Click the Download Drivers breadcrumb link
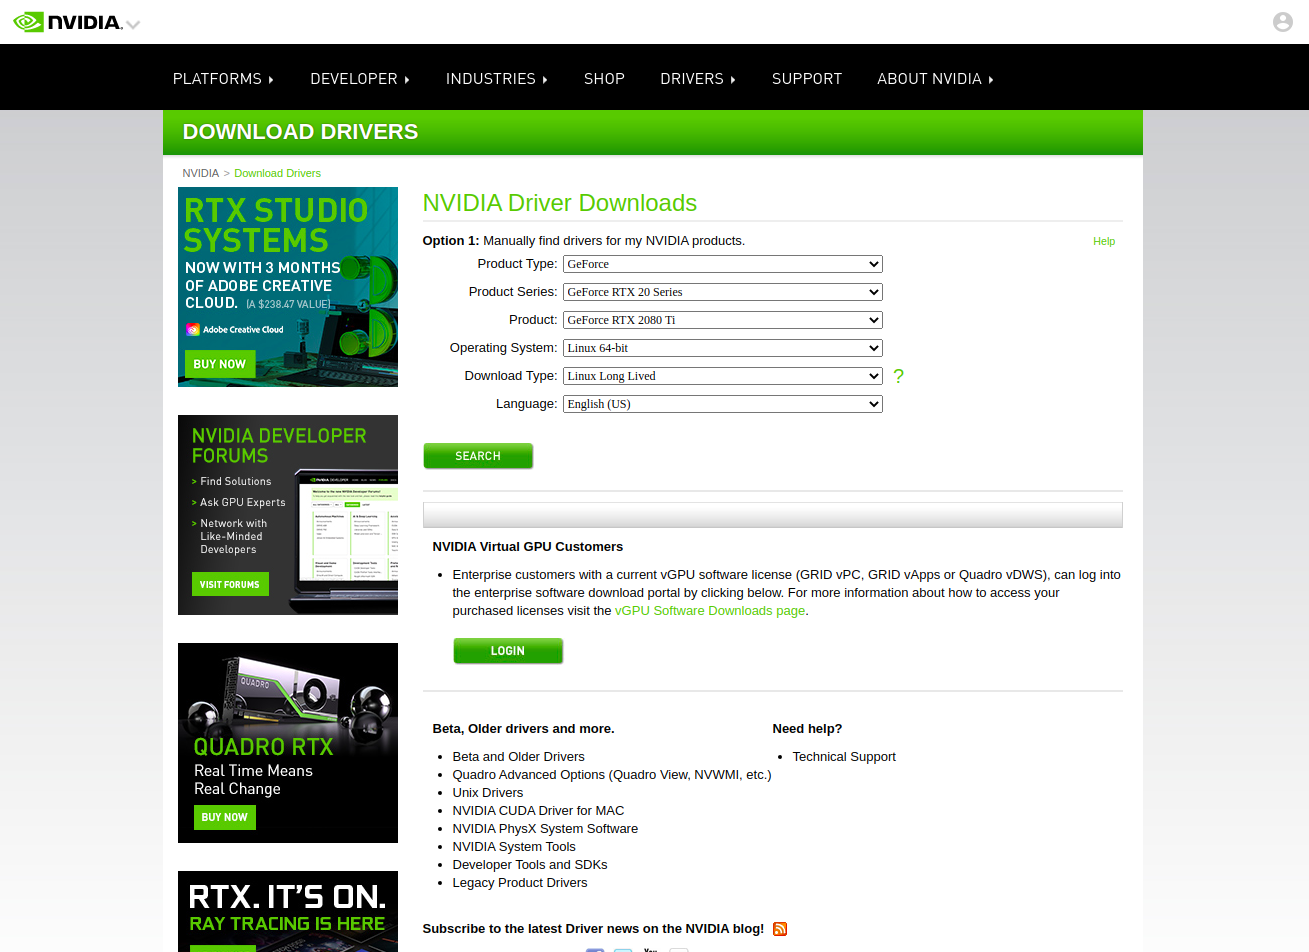The height and width of the screenshot is (952, 1309). (277, 173)
